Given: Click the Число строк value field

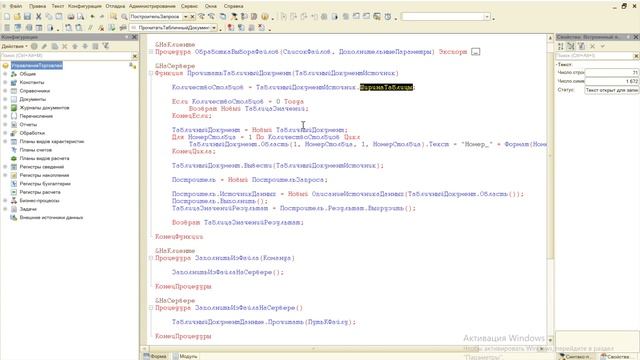Looking at the screenshot, I should [x=611, y=73].
